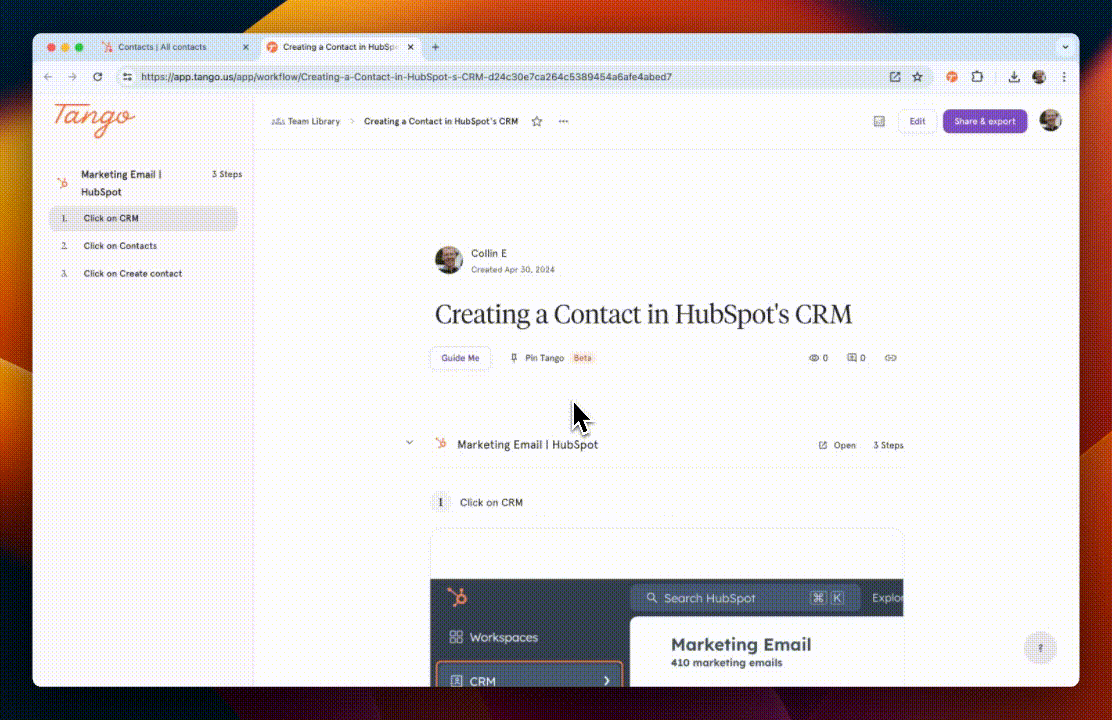
Task: Close the Creating a Contact in HubSpot tab
Action: click(411, 47)
